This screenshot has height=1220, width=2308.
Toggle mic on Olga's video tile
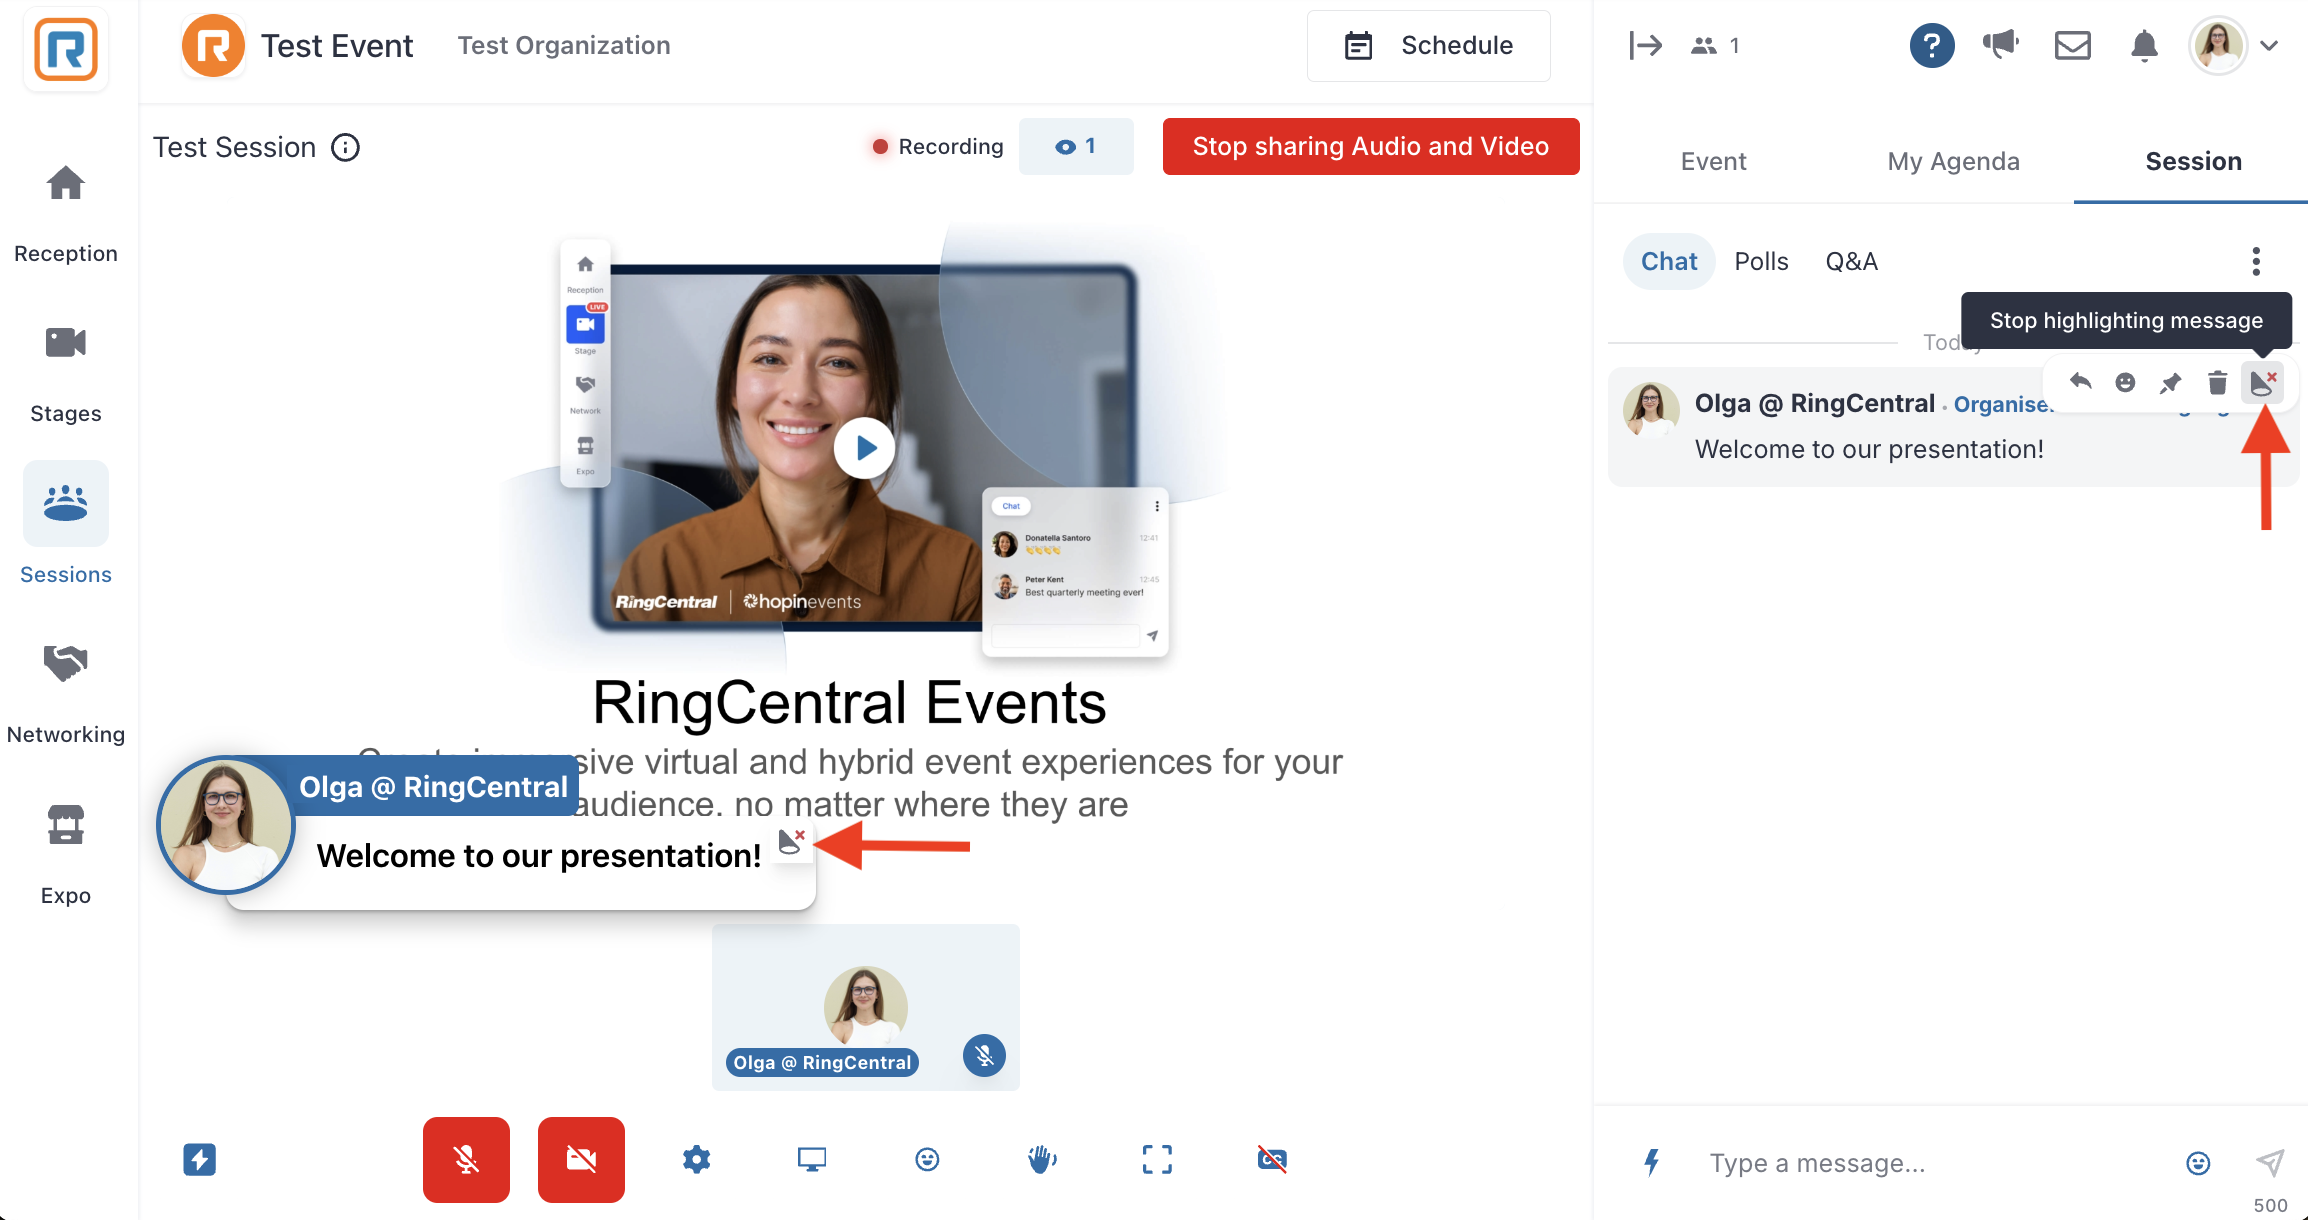point(985,1056)
